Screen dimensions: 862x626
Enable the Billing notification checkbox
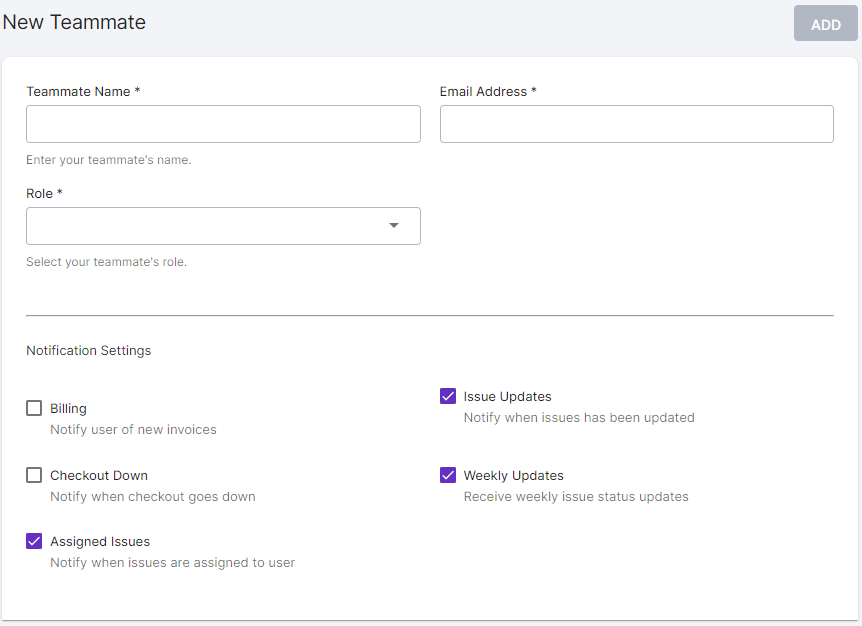click(34, 408)
